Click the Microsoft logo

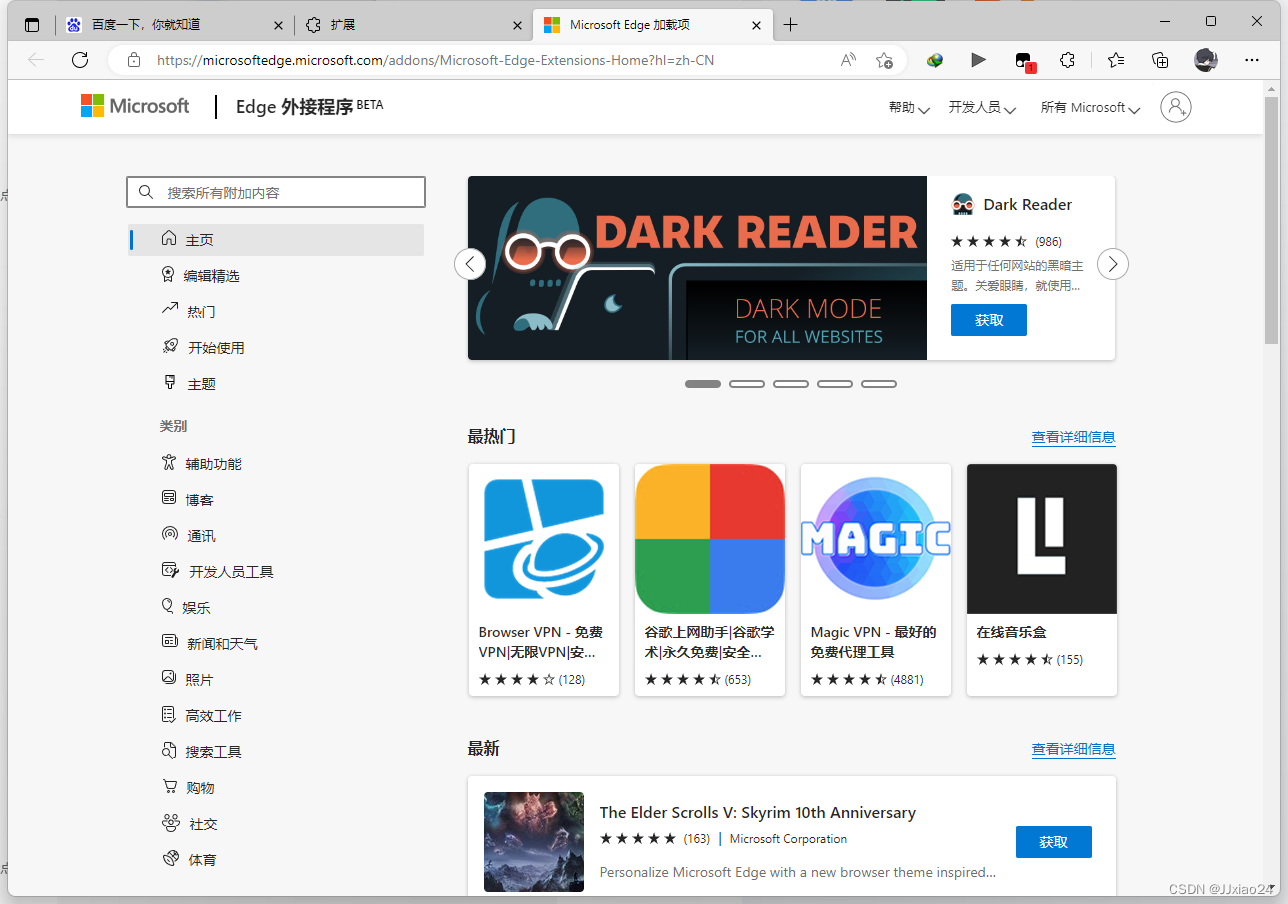pos(135,106)
